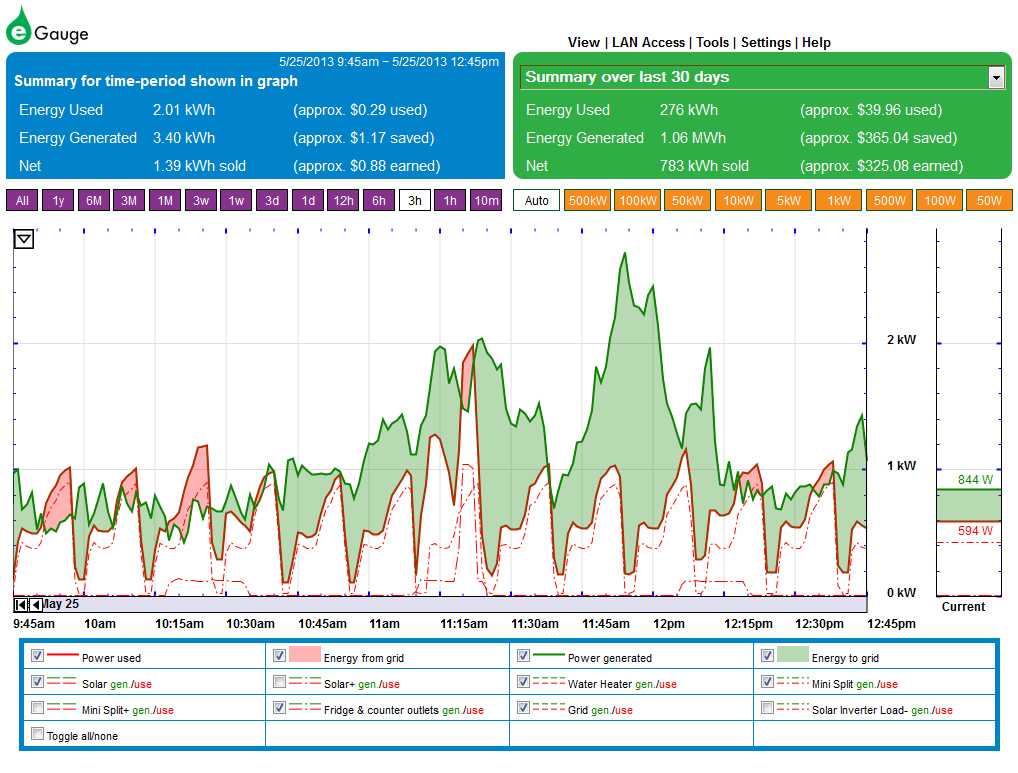
Task: Expand the Summary over last 30 days dropdown
Action: pyautogui.click(x=995, y=78)
